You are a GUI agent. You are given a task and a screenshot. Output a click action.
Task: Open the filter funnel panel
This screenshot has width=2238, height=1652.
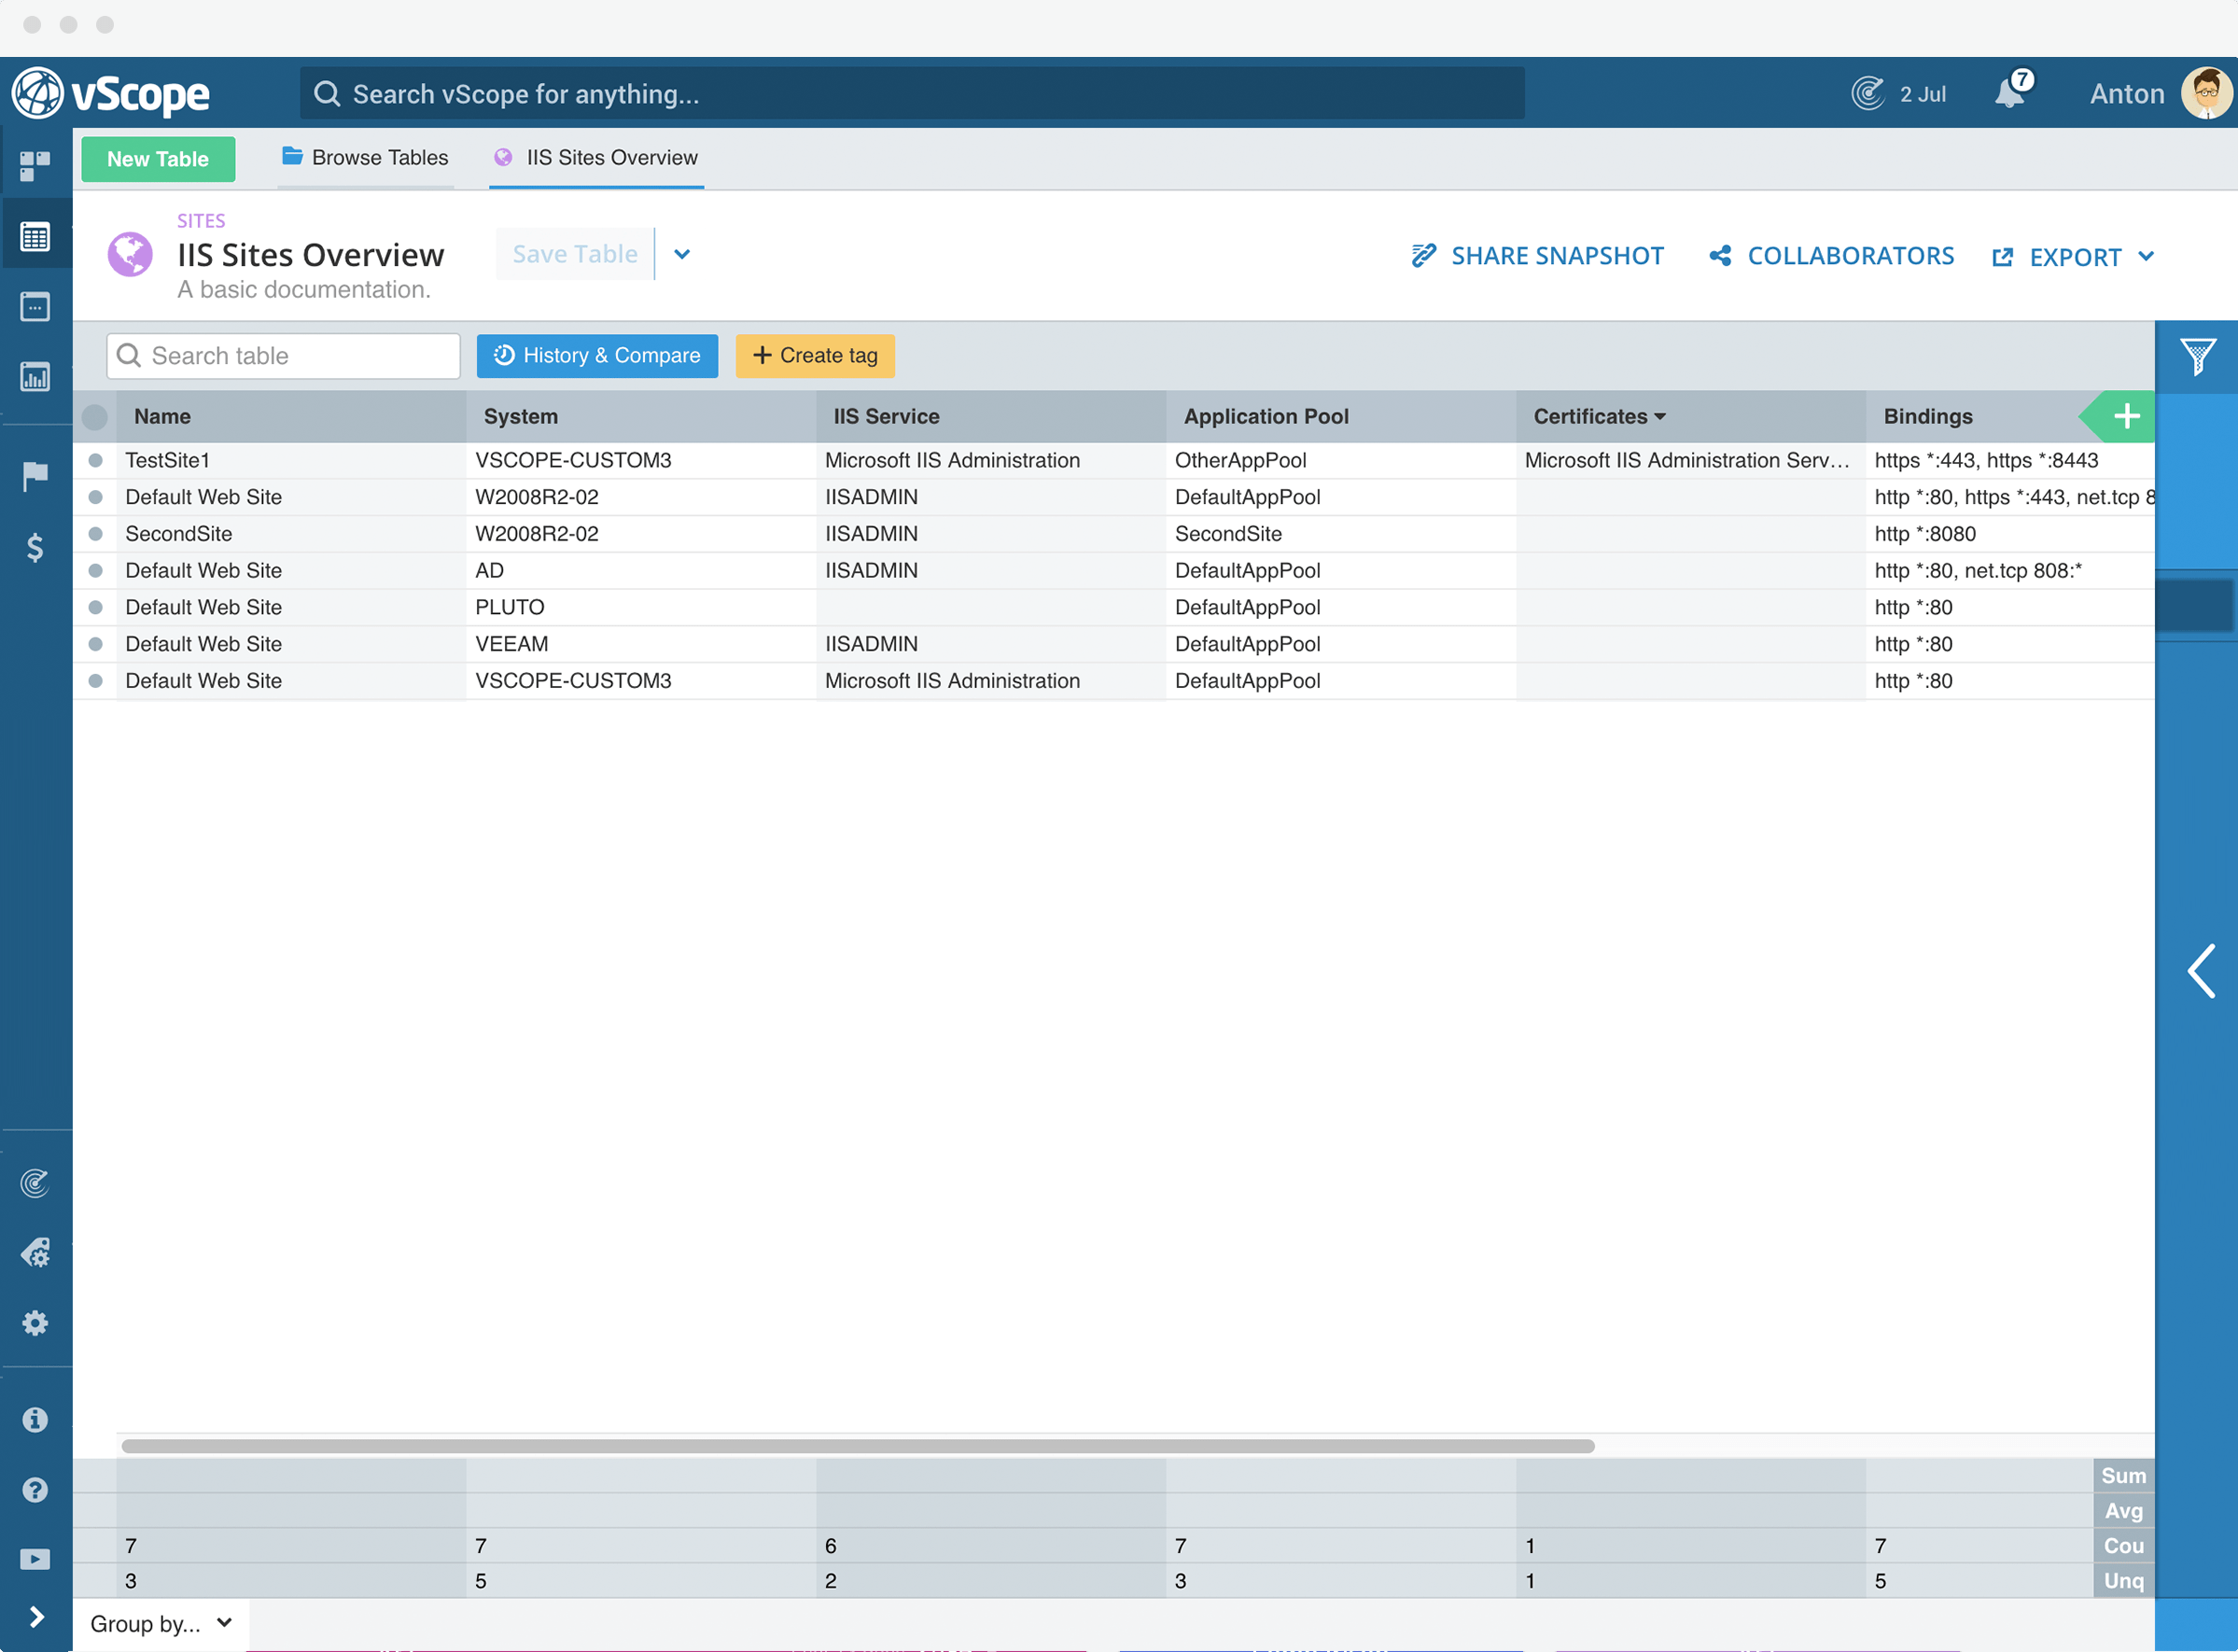point(2197,356)
